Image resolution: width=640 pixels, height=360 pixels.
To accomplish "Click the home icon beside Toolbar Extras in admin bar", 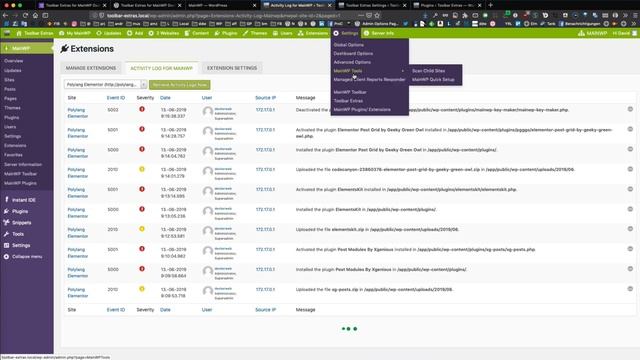I will pos(19,33).
